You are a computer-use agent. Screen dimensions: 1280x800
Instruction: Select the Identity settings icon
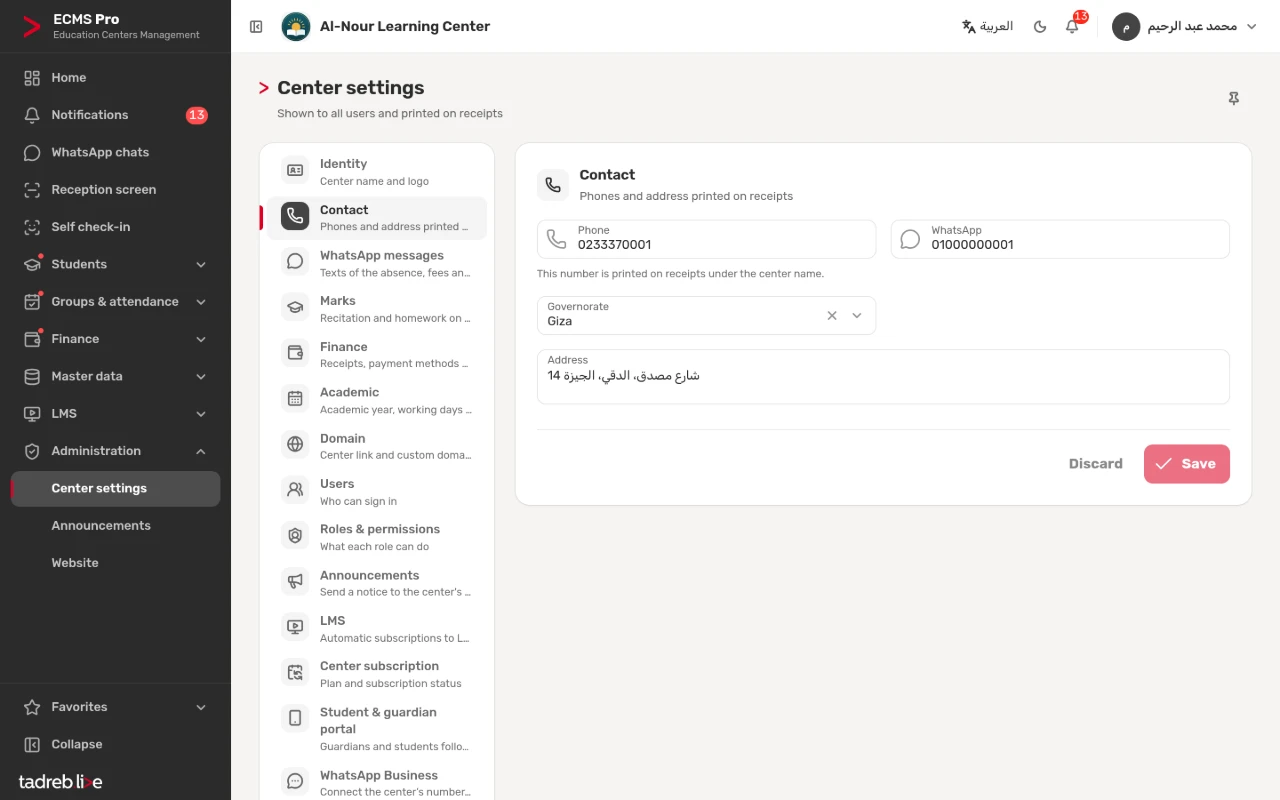(295, 171)
